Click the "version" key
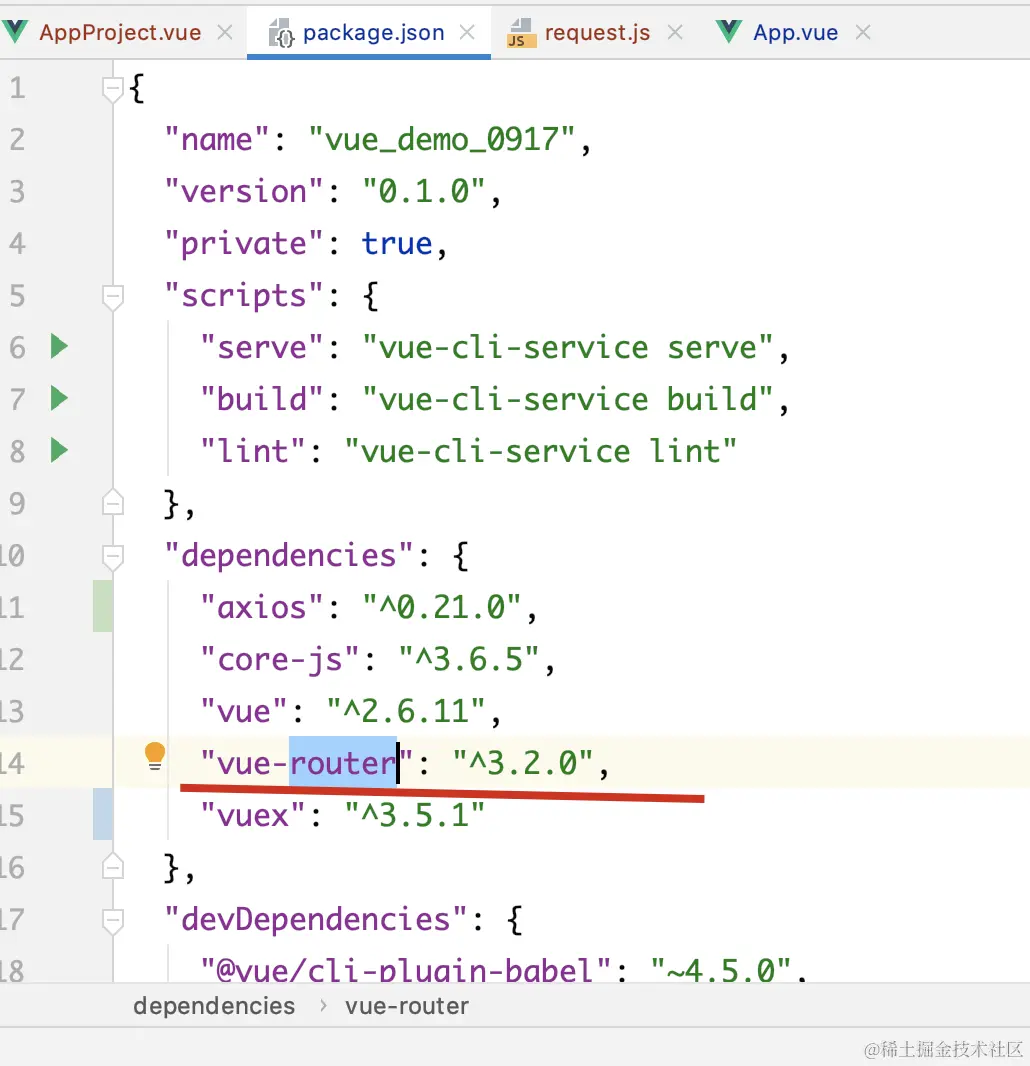The height and width of the screenshot is (1066, 1030). 244,191
